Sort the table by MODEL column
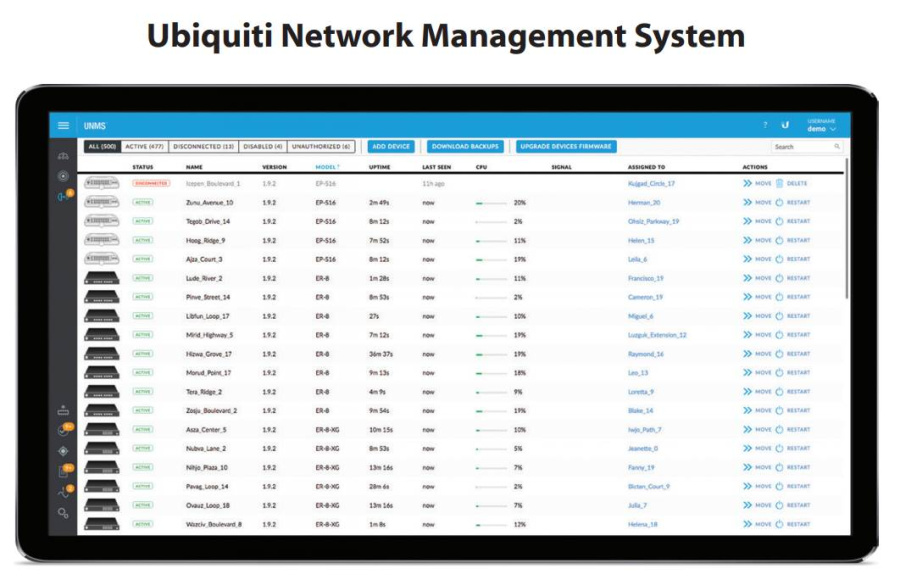Image resolution: width=900 pixels, height=580 pixels. coord(327,167)
